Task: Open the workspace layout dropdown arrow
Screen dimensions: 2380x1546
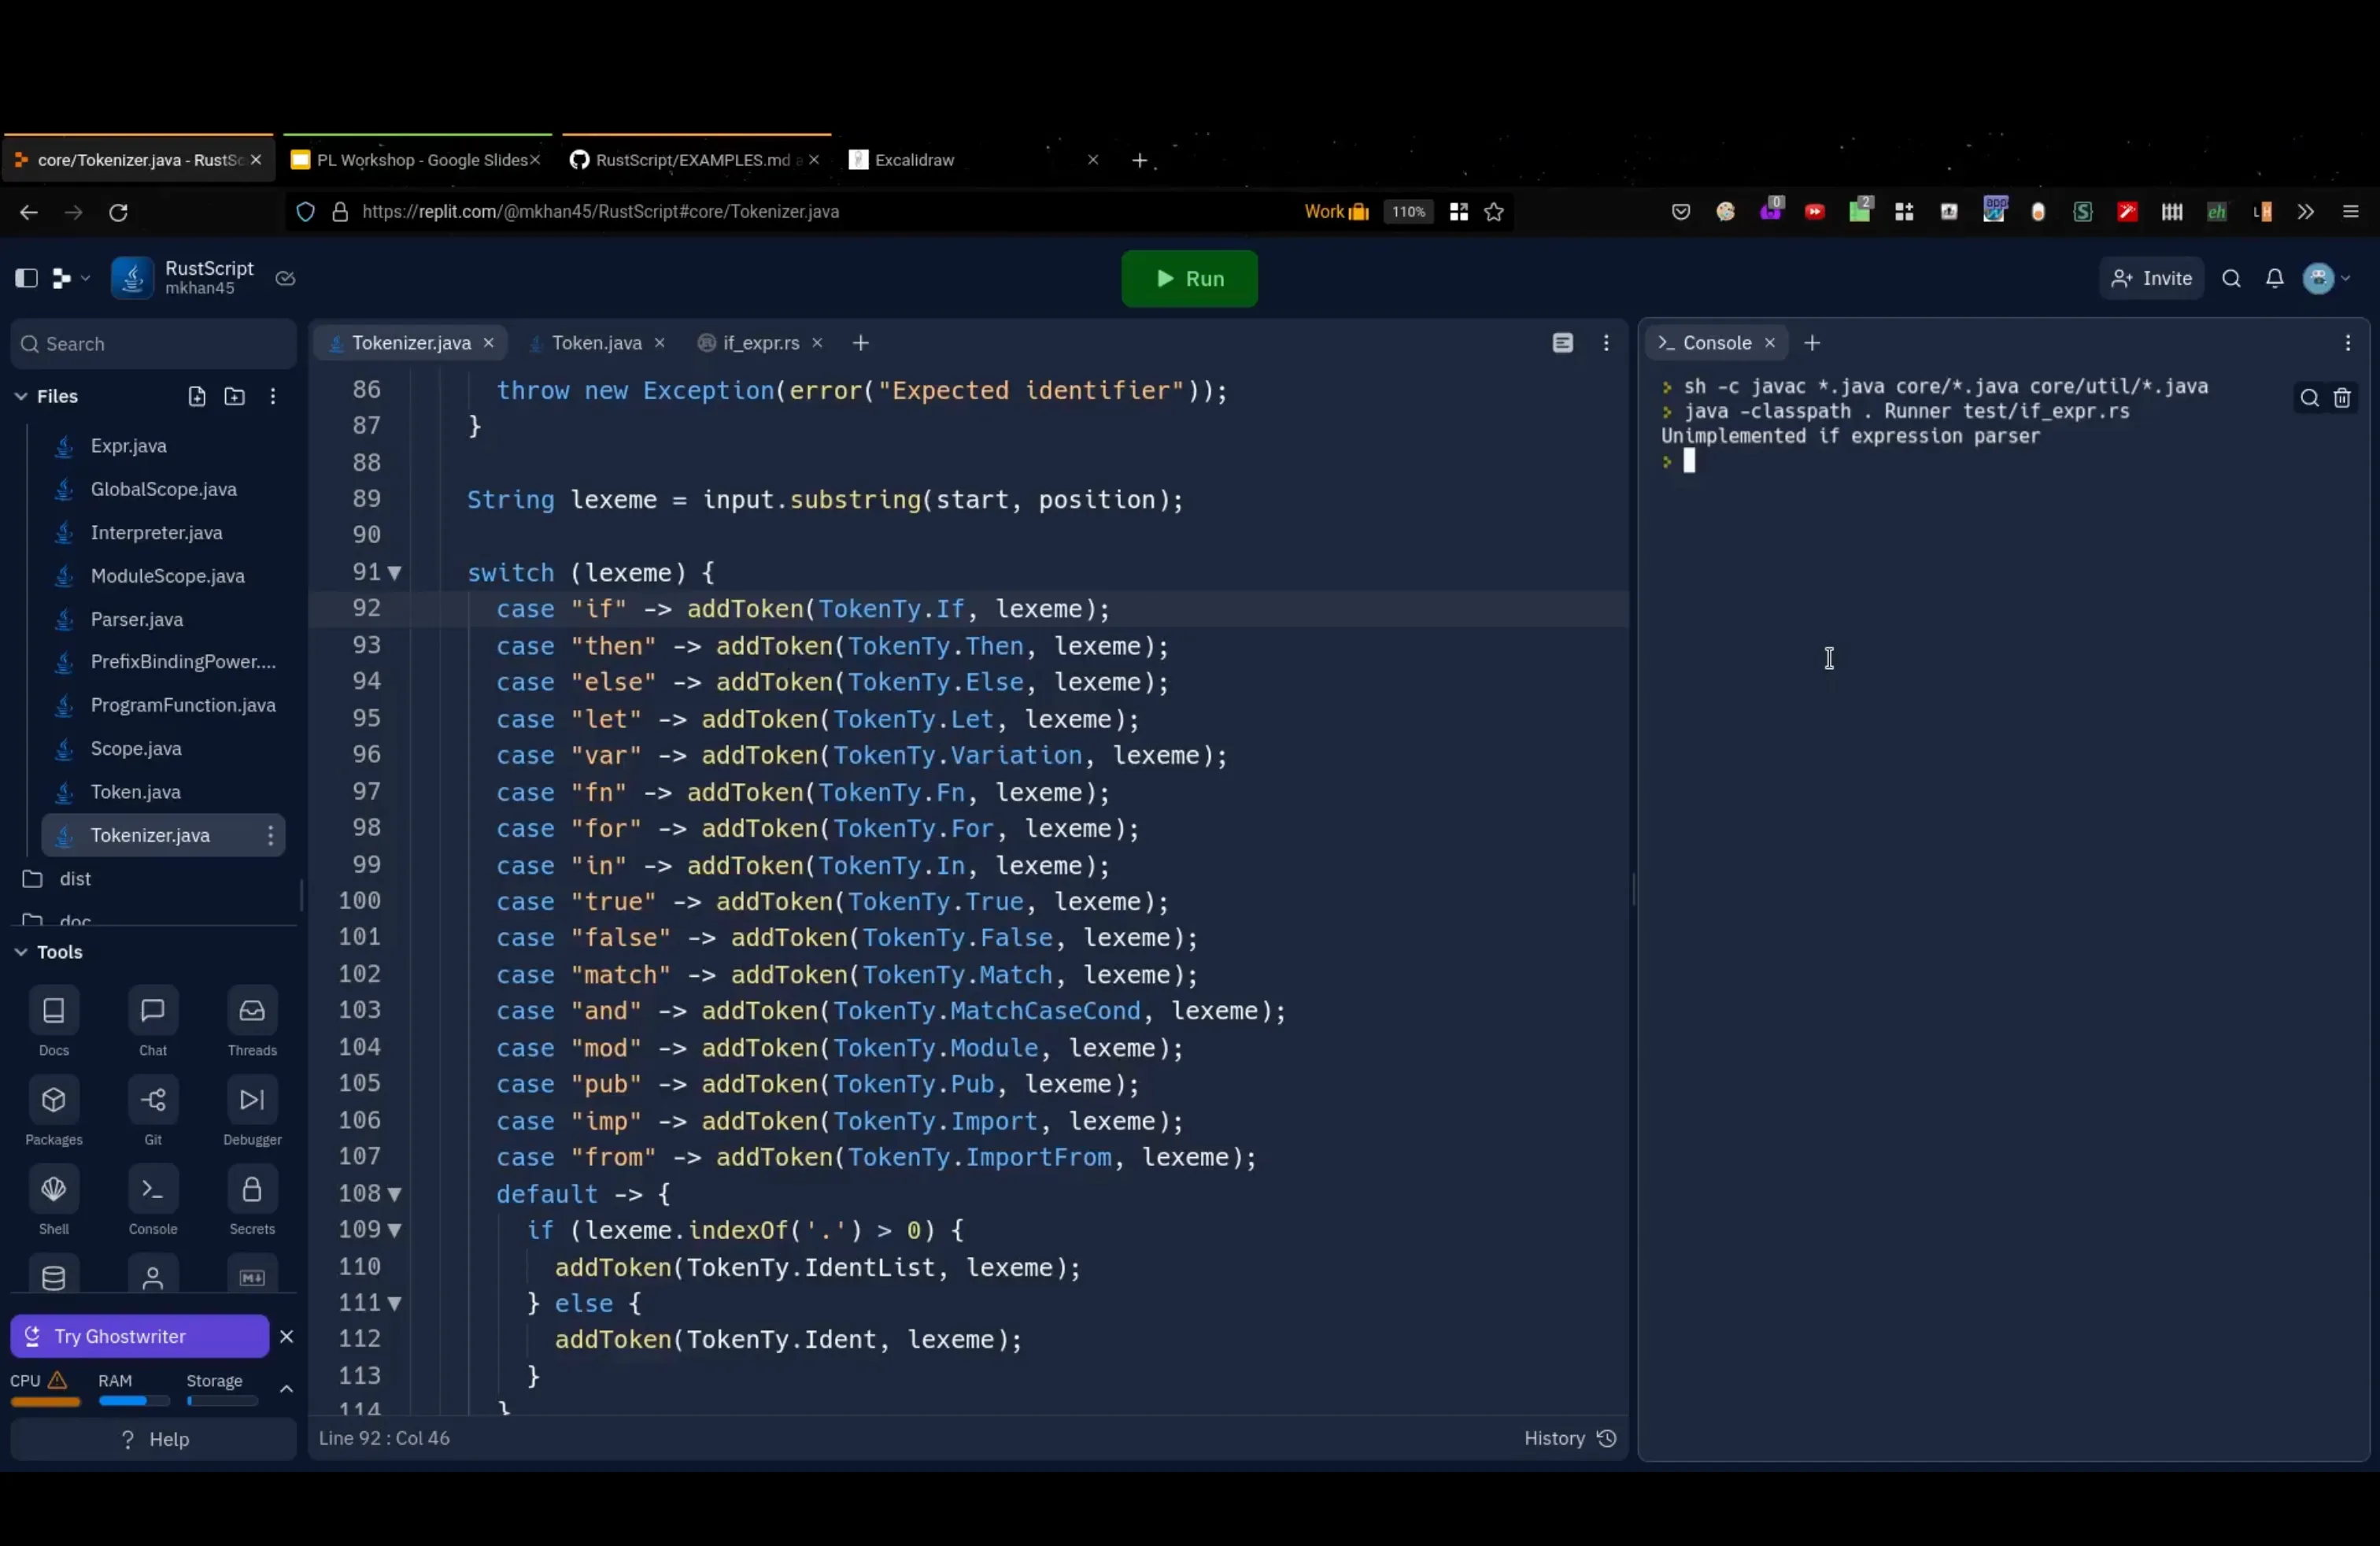Action: tap(85, 278)
